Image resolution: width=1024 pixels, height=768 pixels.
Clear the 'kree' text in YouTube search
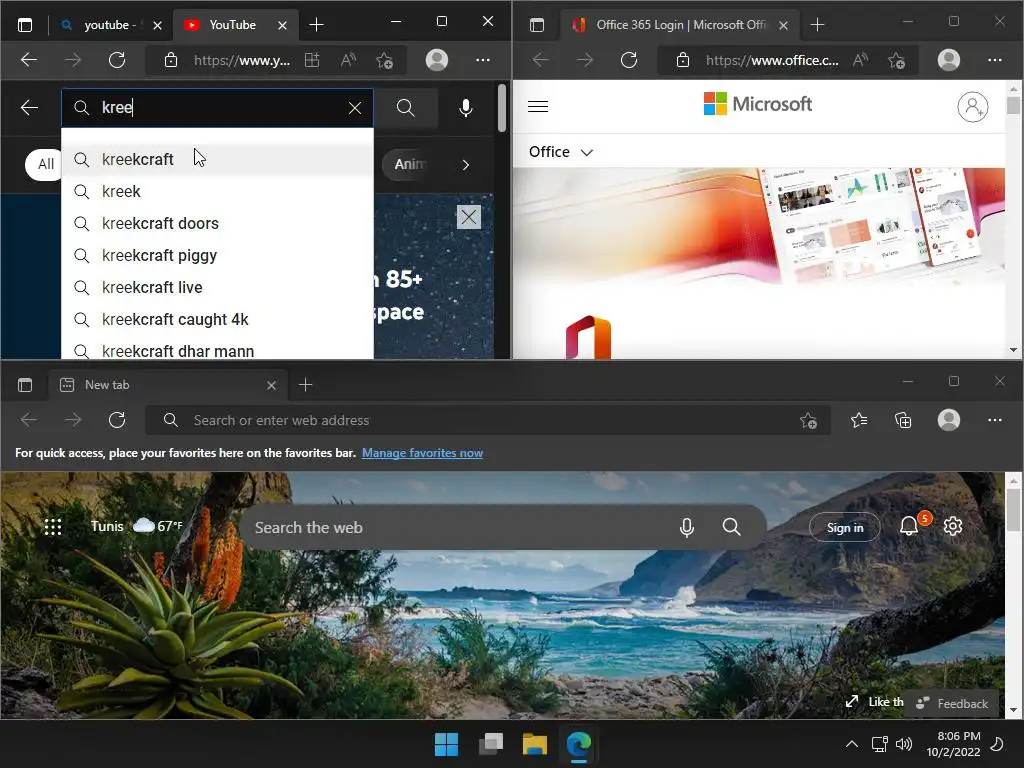tap(355, 108)
